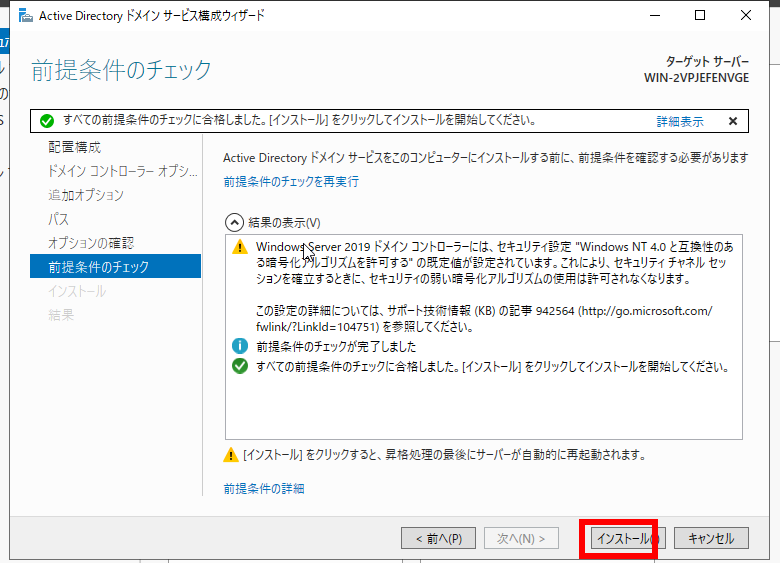The image size is (780, 563).
Task: Click the disabled 次へ(N) button
Action: [x=521, y=538]
